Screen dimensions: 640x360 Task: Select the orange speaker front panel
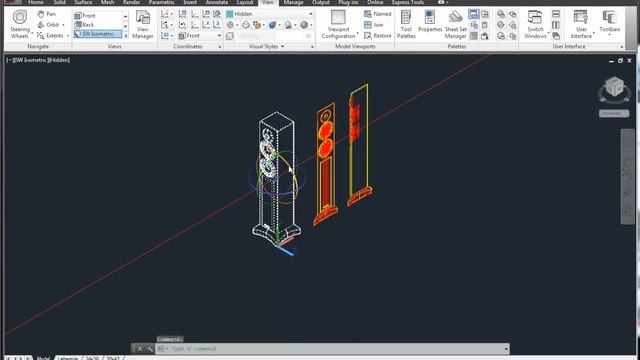click(x=325, y=163)
